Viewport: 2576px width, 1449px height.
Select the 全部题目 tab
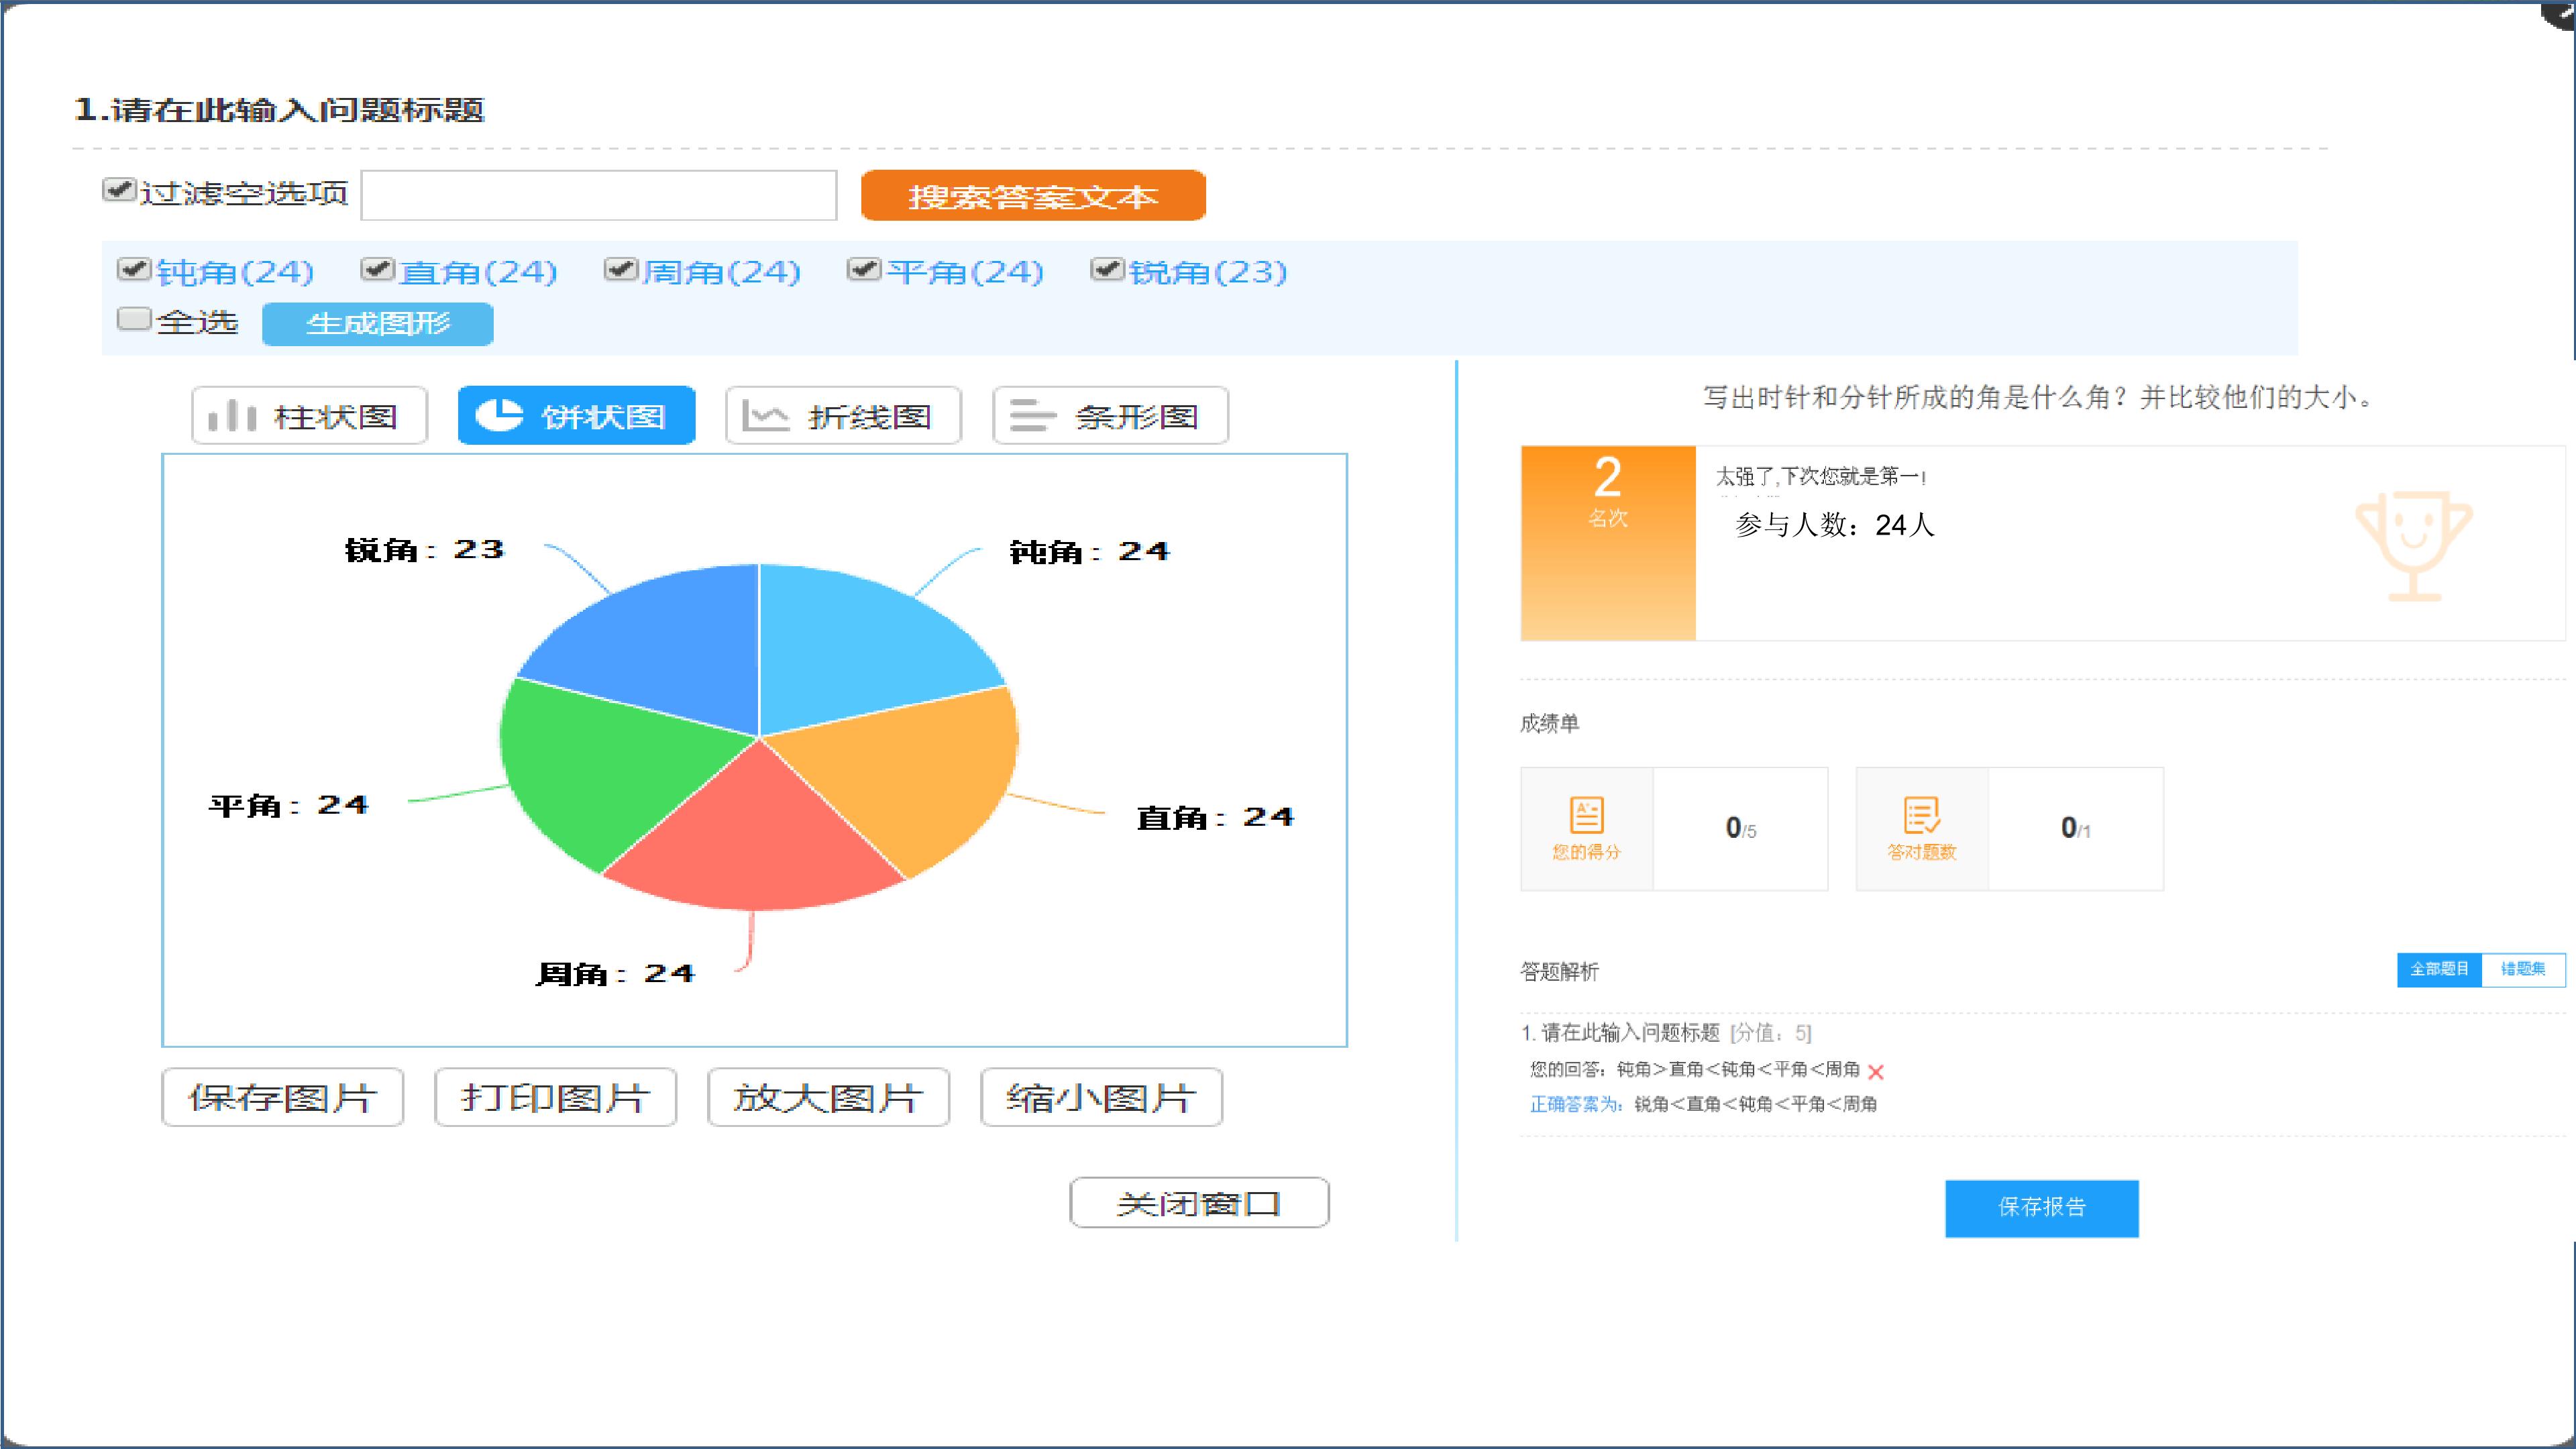2439,969
